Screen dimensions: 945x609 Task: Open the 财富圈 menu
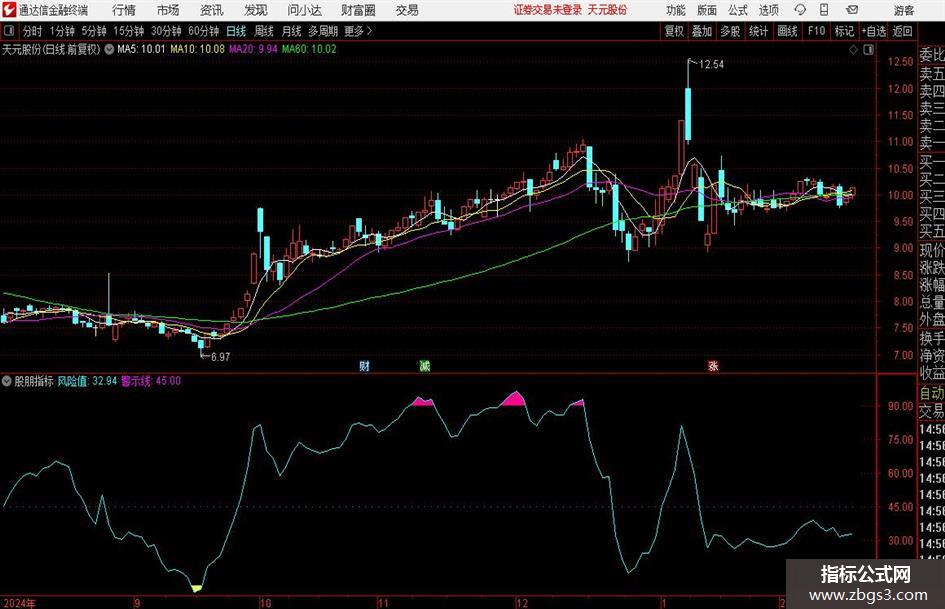coord(358,10)
